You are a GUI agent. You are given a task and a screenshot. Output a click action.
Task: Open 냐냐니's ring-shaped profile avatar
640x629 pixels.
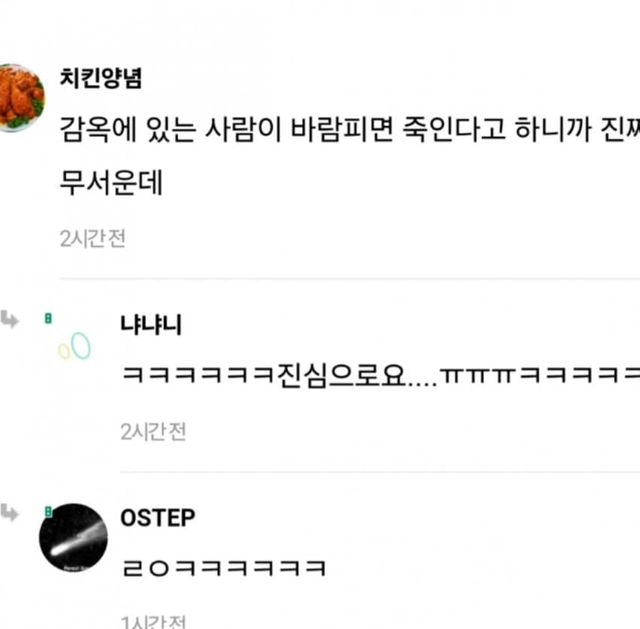point(74,347)
